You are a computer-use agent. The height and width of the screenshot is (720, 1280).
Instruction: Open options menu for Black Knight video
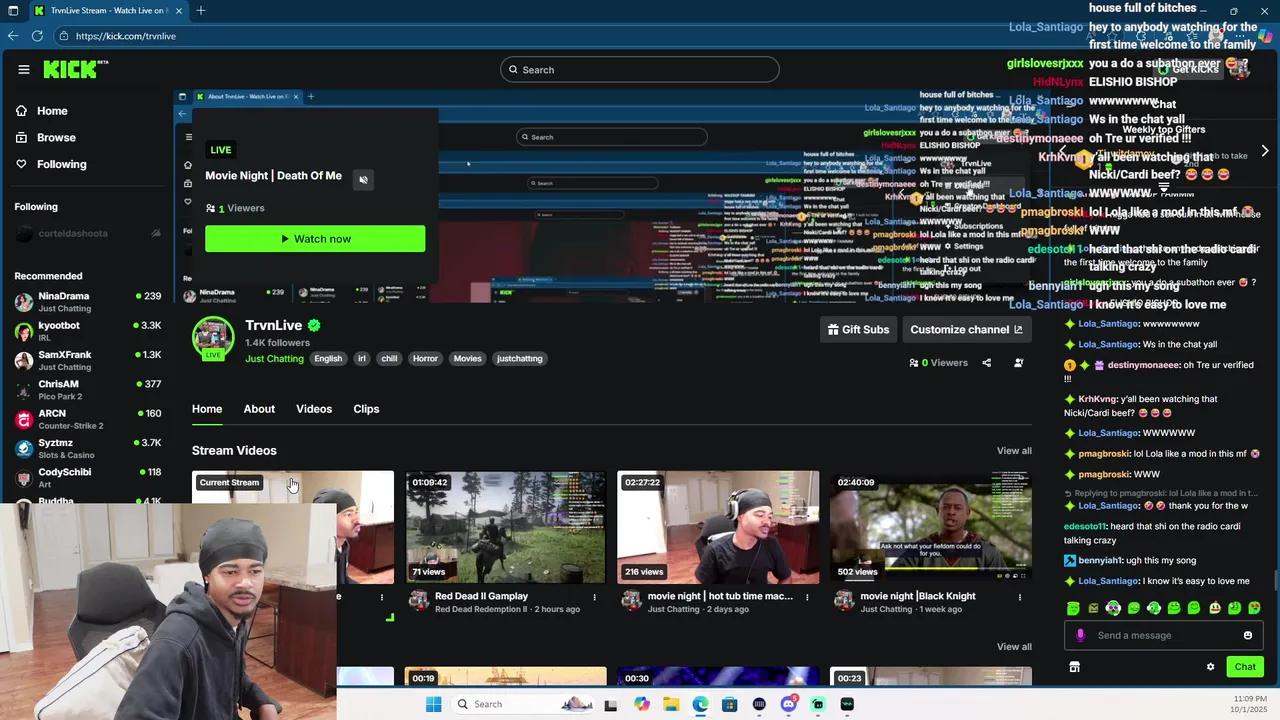(1020, 597)
